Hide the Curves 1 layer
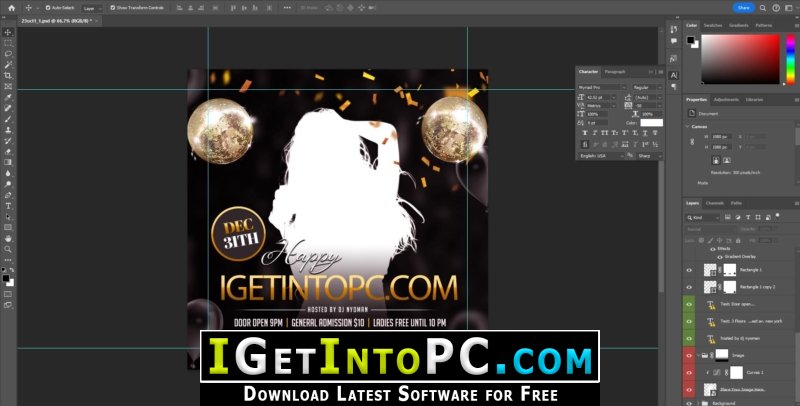This screenshot has height=406, width=800. point(689,372)
